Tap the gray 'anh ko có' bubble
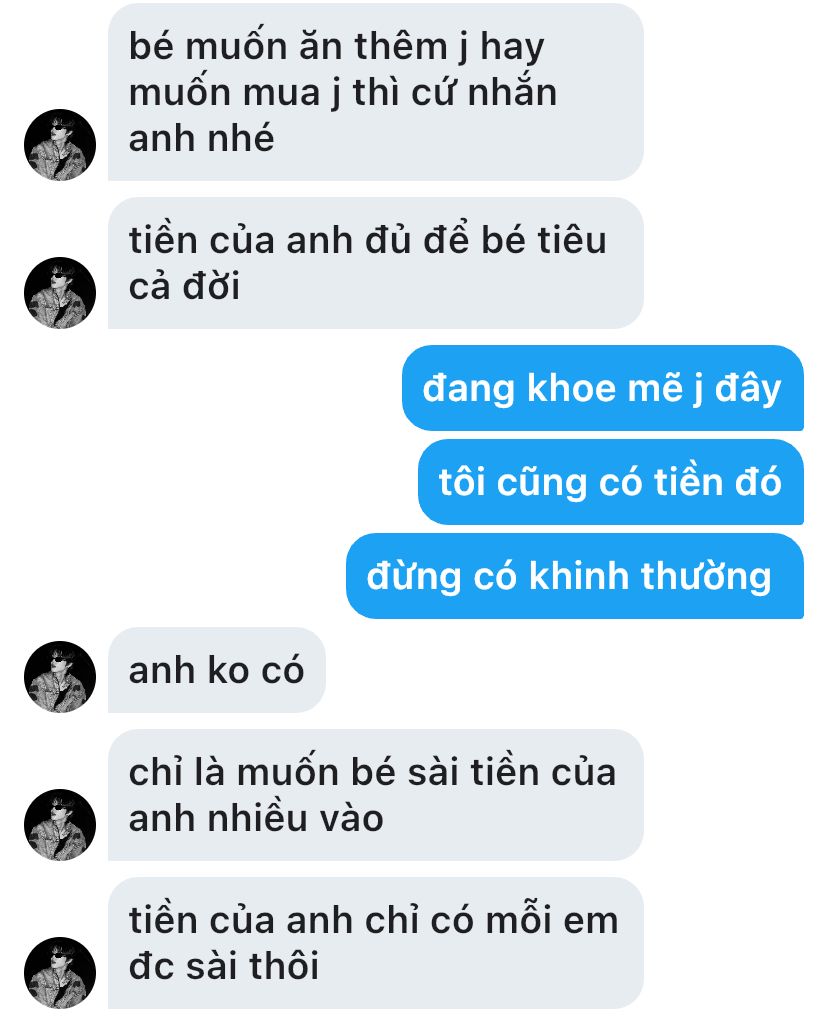The image size is (828, 1019). click(216, 670)
